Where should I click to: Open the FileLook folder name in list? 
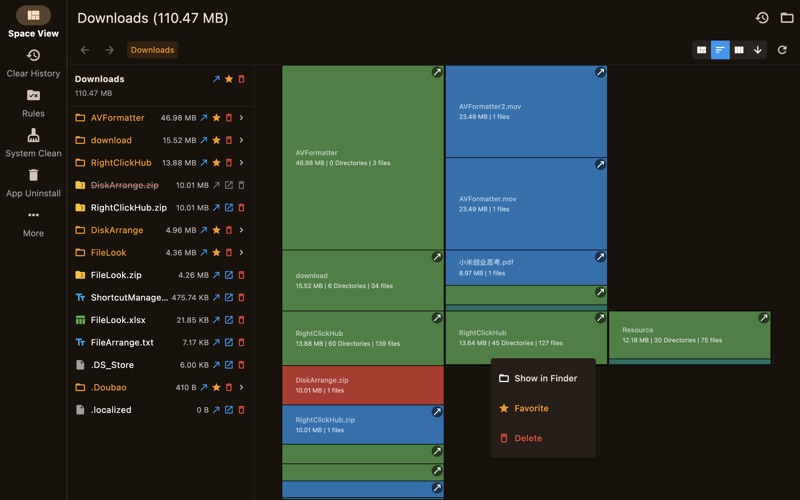tap(108, 253)
